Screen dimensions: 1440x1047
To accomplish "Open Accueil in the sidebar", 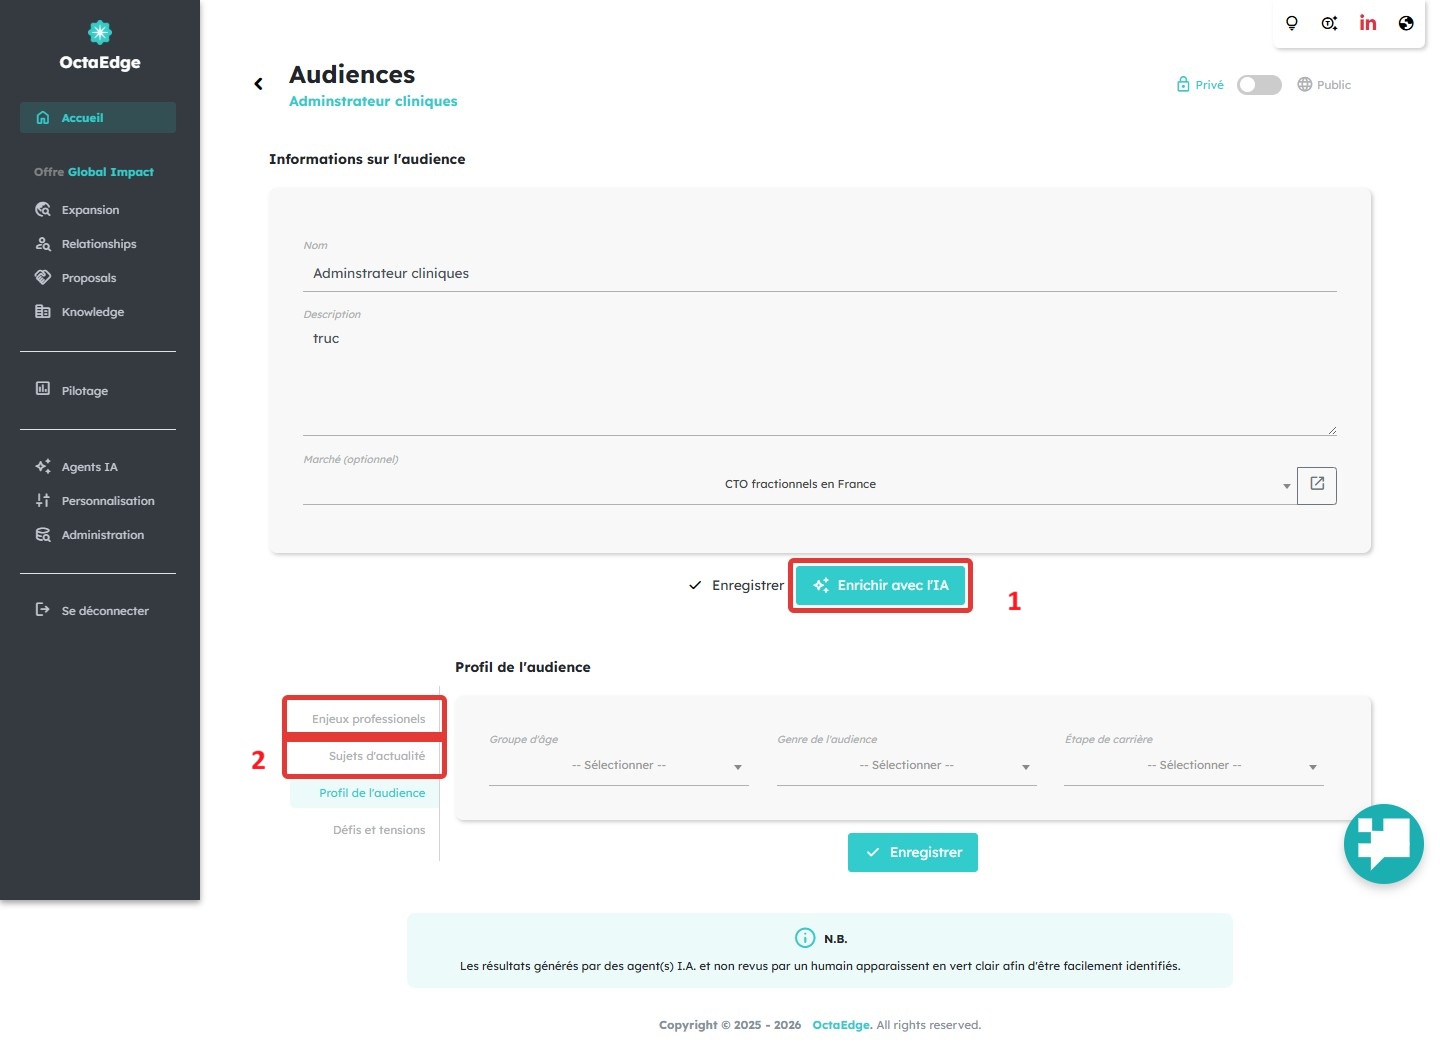I will 98,118.
